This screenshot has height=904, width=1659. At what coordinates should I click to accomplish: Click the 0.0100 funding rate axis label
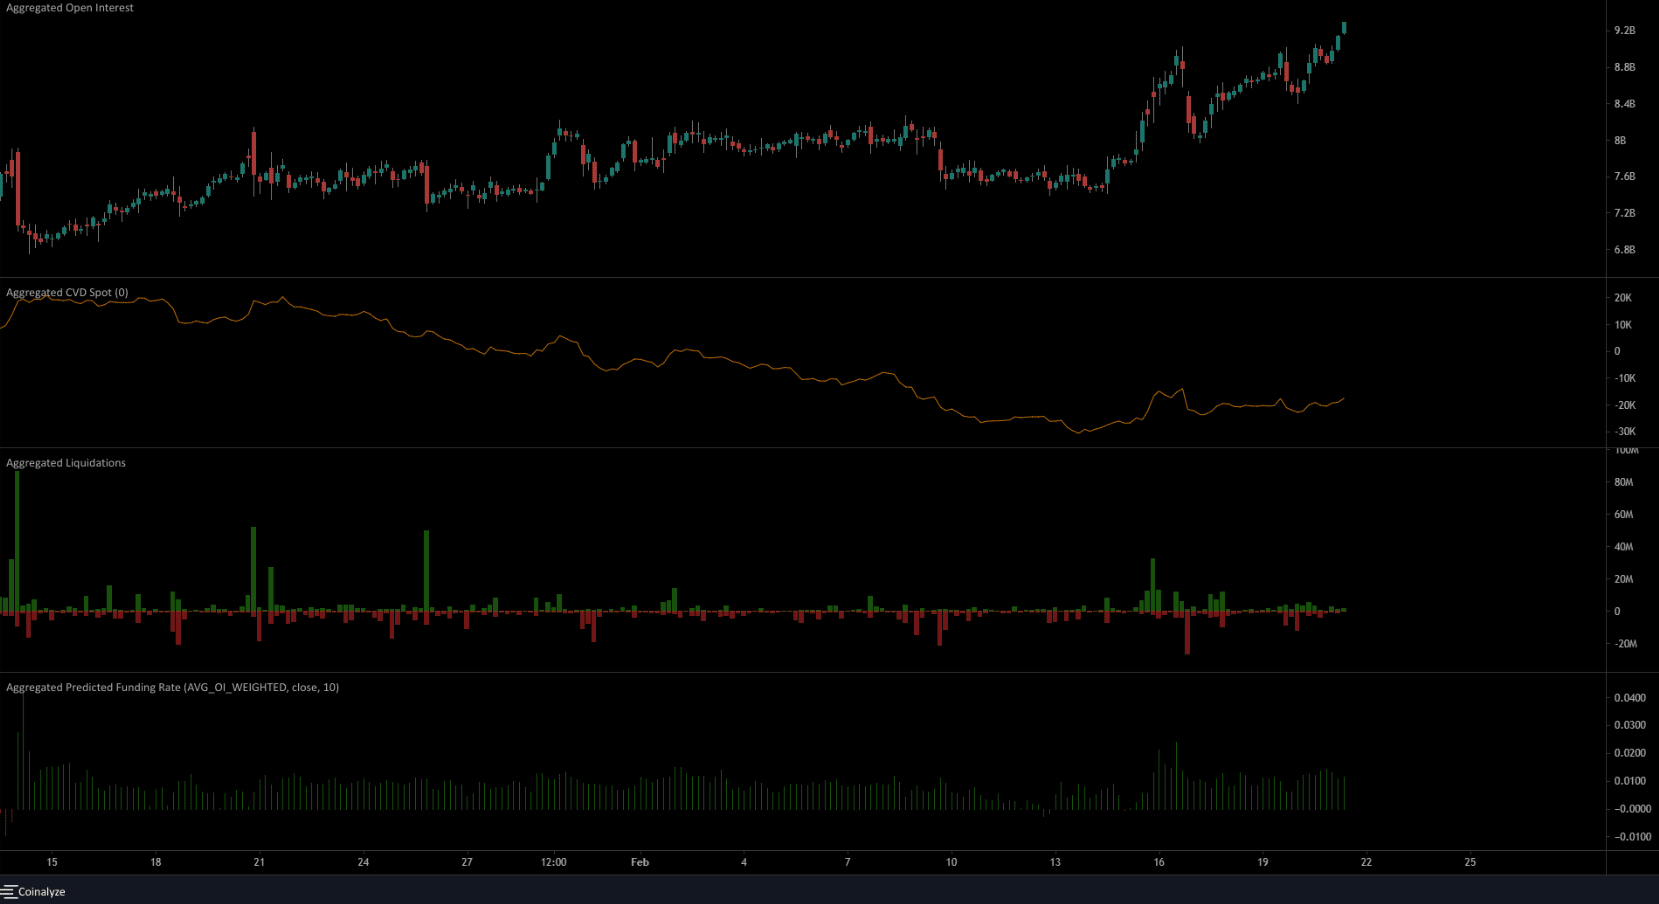click(1630, 782)
